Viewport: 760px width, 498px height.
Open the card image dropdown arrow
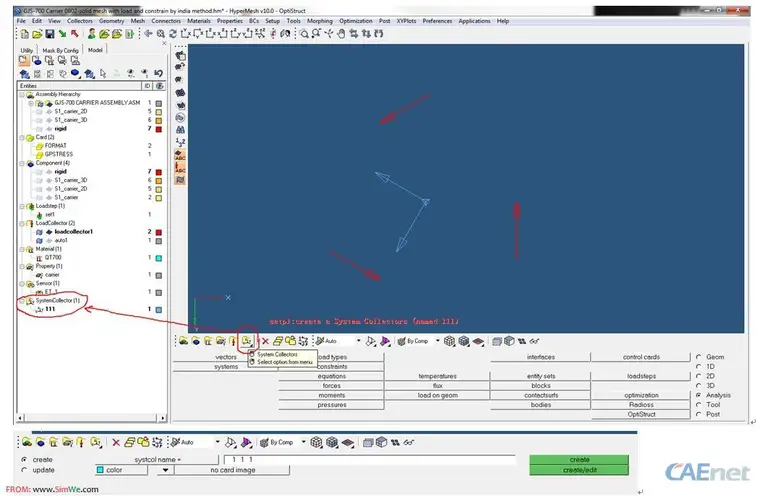coord(165,470)
